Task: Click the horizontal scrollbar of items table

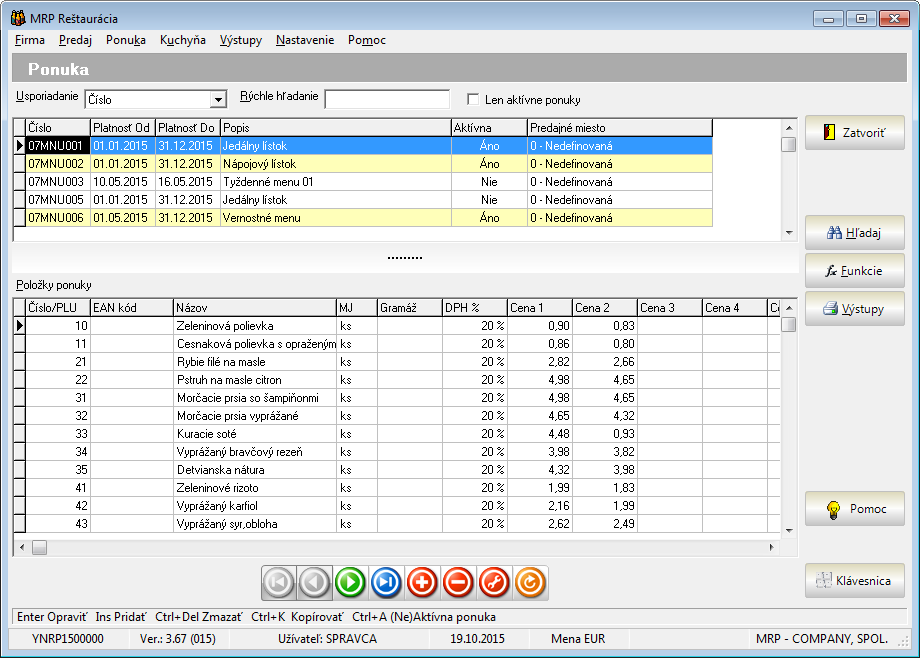Action: click(400, 547)
